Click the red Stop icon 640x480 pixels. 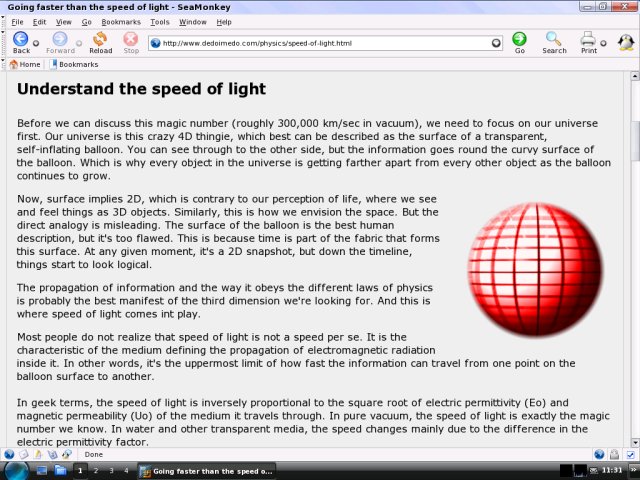click(131, 39)
